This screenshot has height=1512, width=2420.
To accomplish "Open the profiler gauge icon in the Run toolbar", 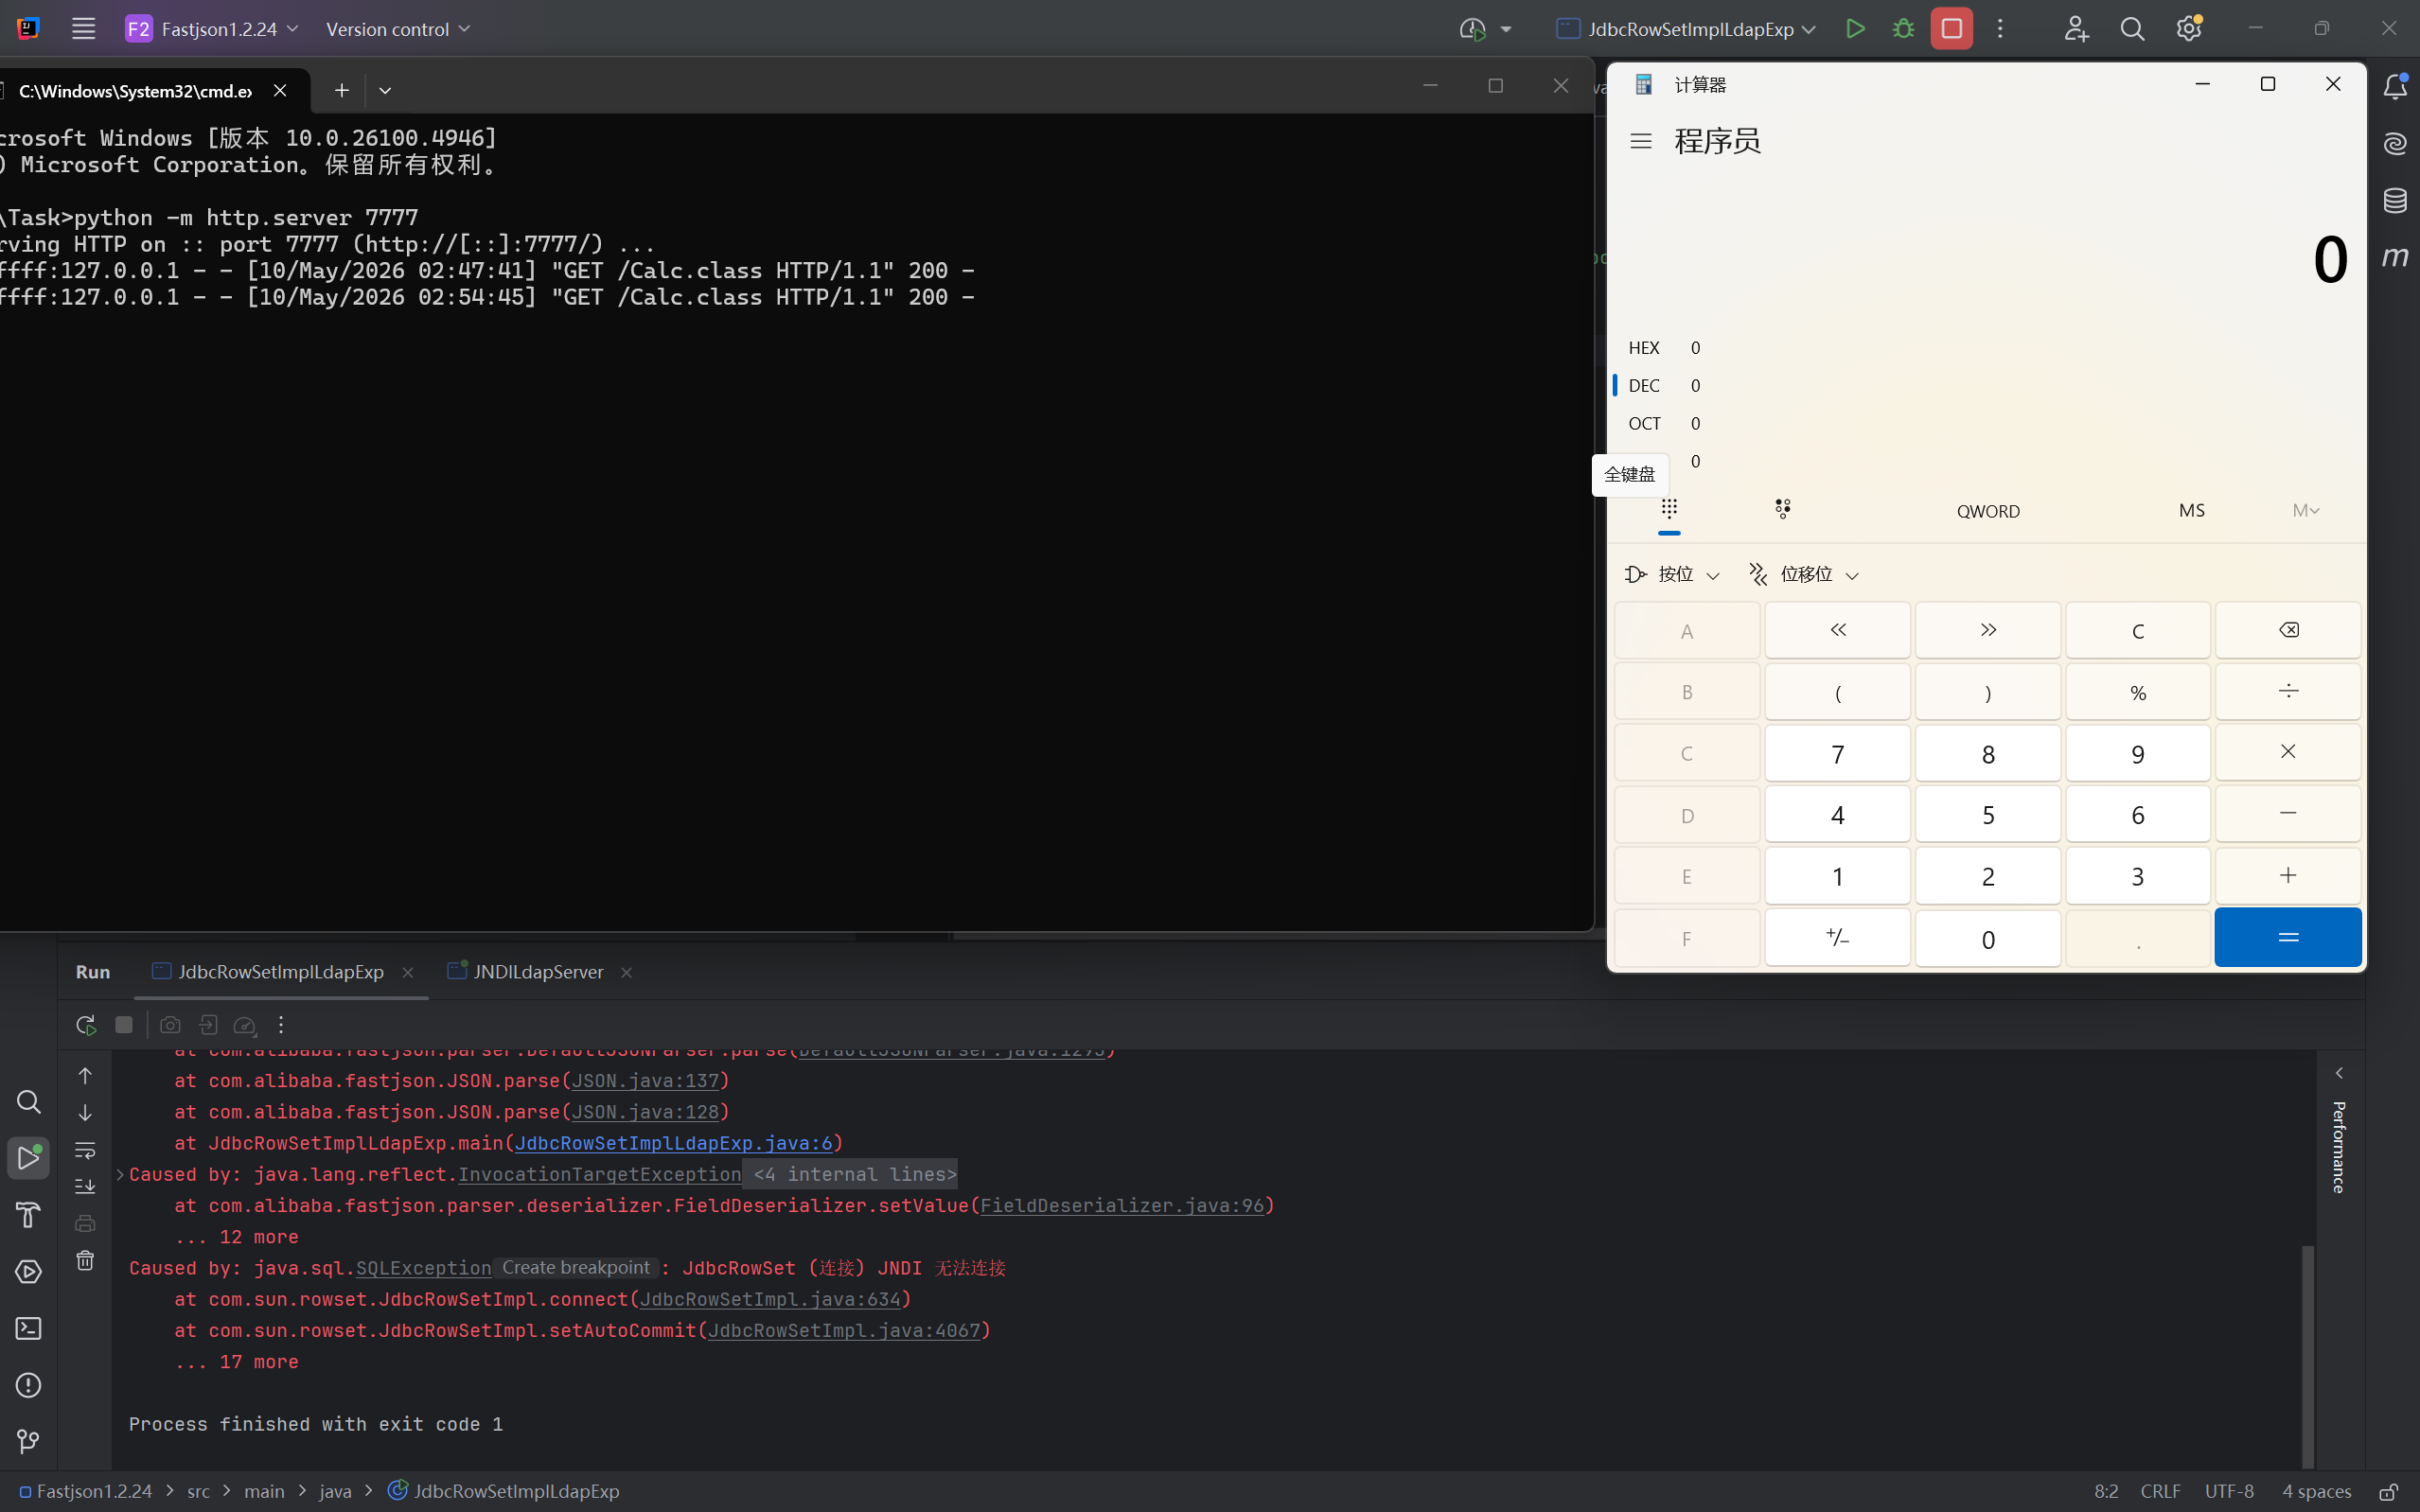I will coord(245,1025).
